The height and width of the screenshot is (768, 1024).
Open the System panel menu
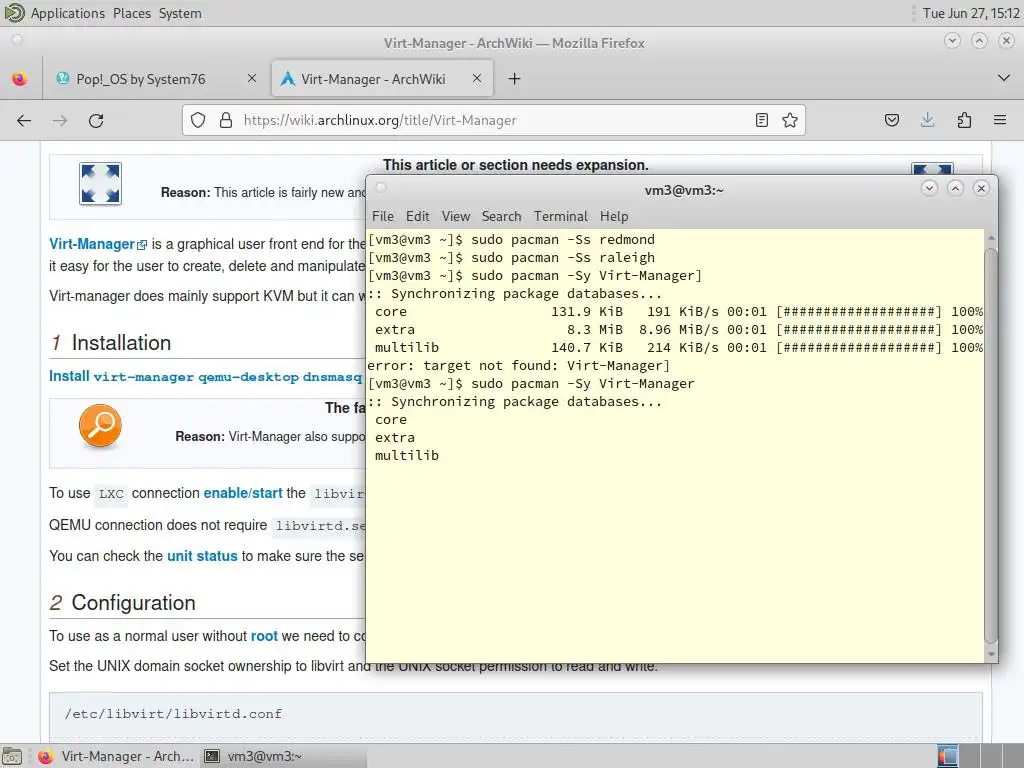tap(180, 13)
